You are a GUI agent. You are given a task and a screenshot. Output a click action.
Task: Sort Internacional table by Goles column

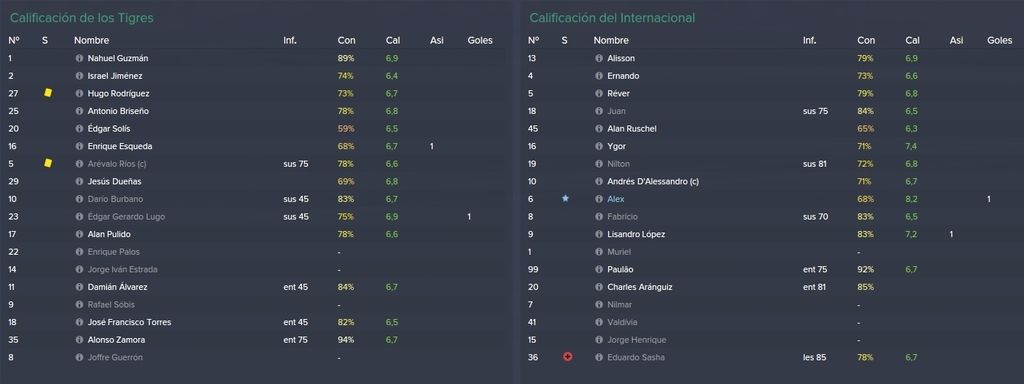[x=1000, y=40]
